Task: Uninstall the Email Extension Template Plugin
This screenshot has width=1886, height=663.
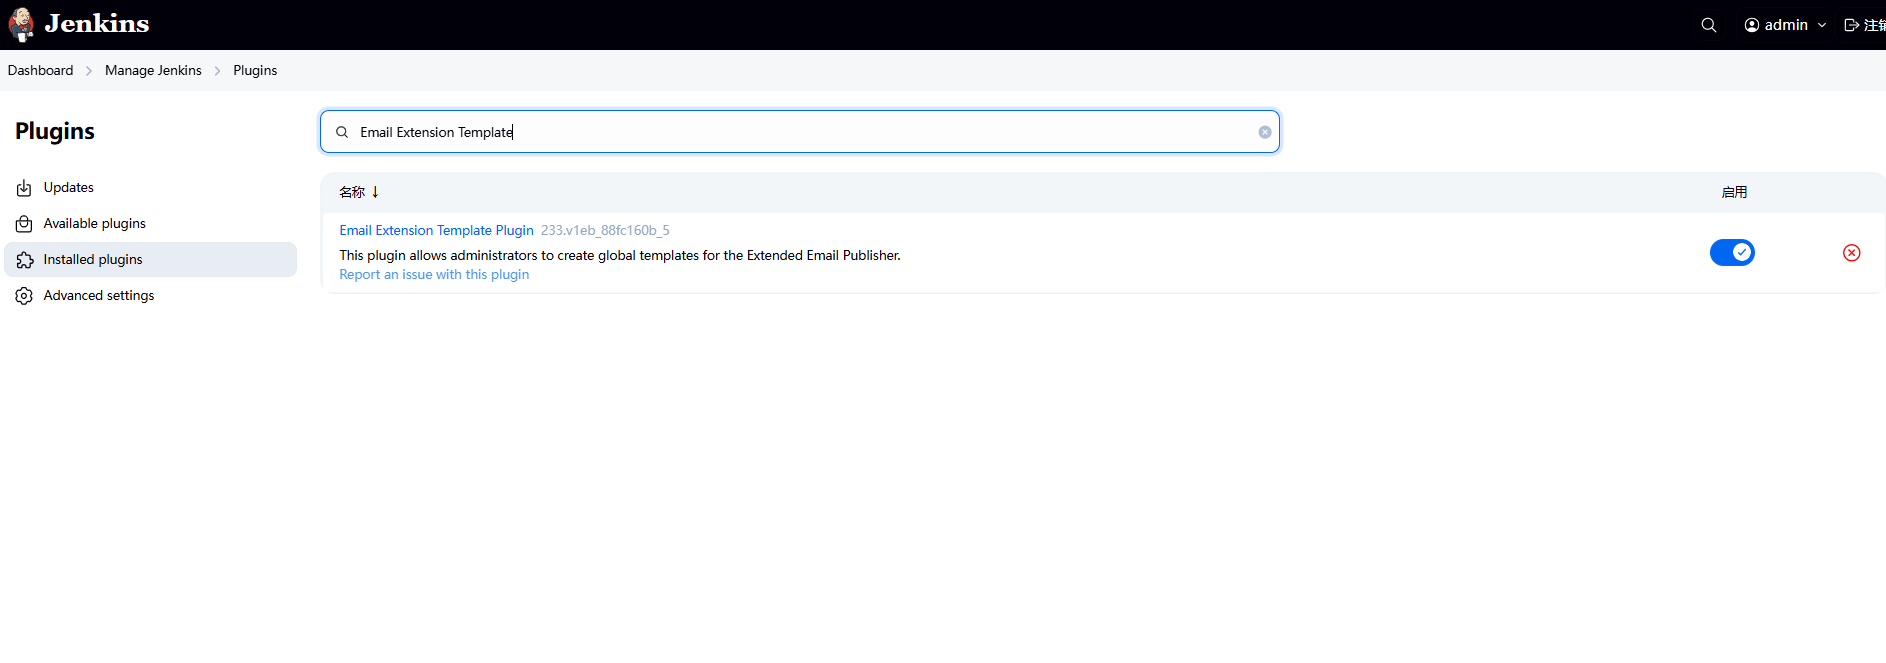Action: [1851, 253]
